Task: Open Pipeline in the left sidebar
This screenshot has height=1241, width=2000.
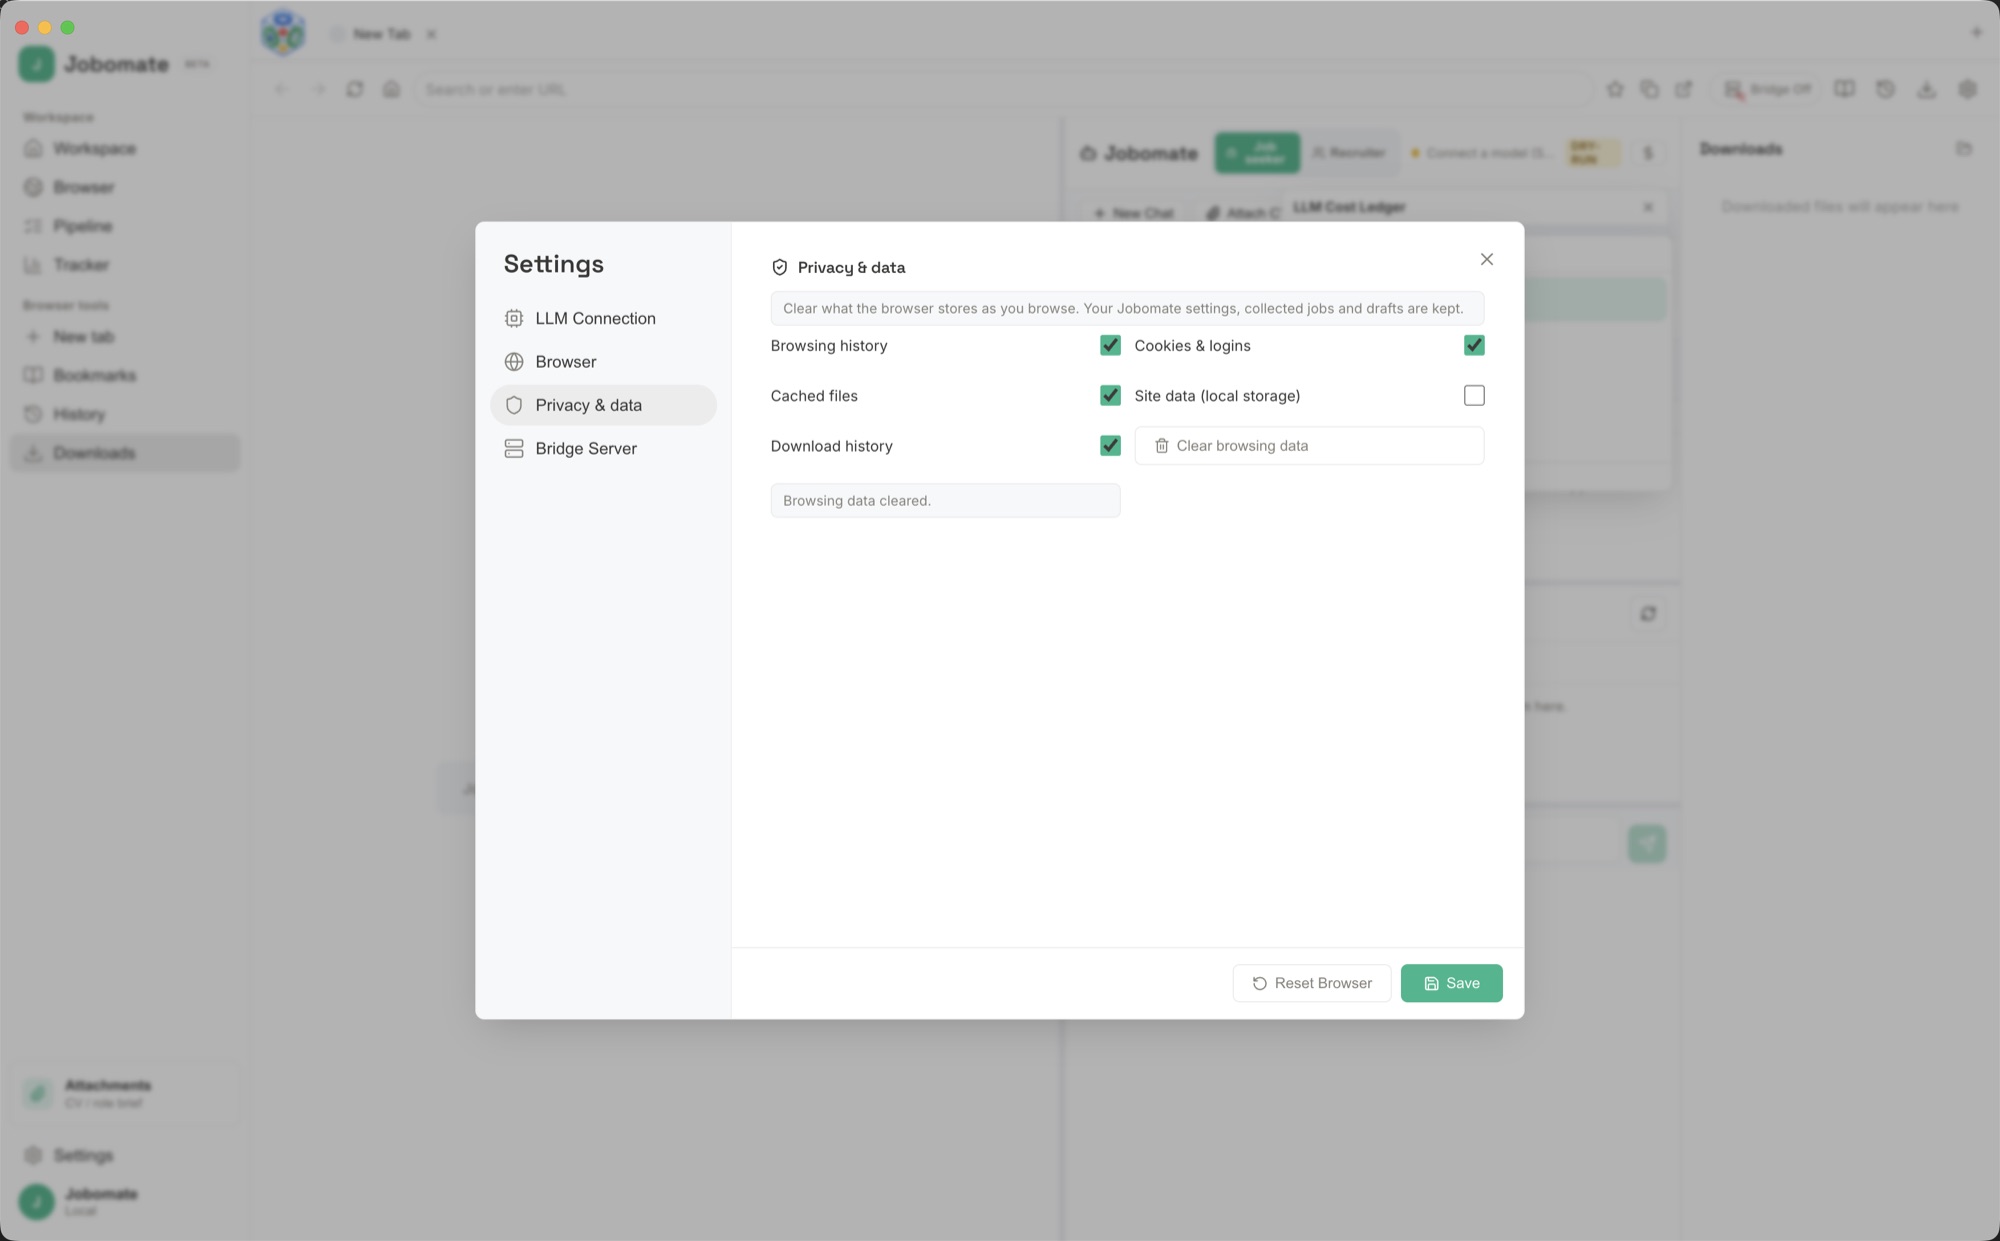Action: click(x=125, y=226)
